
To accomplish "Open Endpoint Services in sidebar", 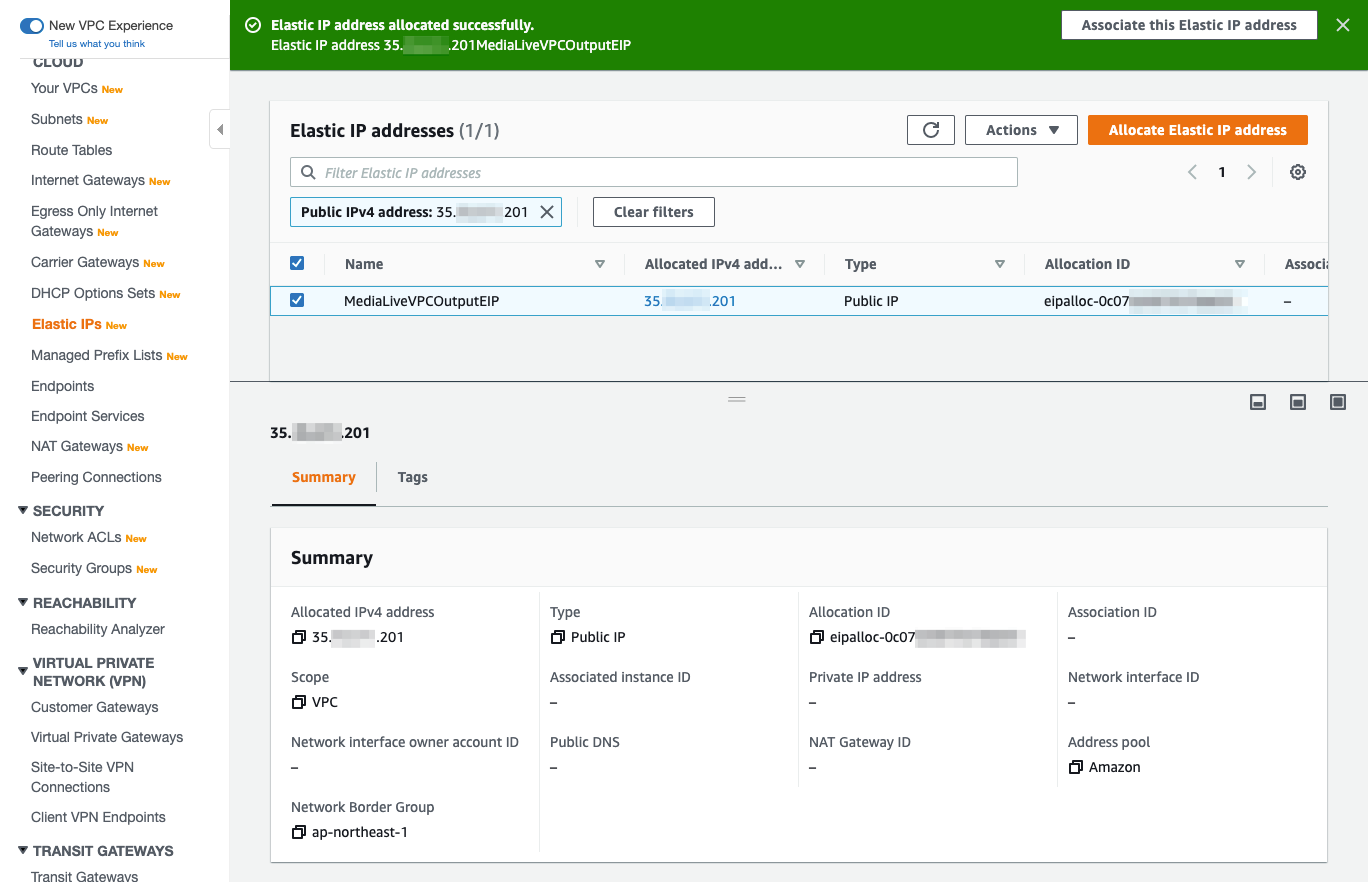I will click(88, 416).
